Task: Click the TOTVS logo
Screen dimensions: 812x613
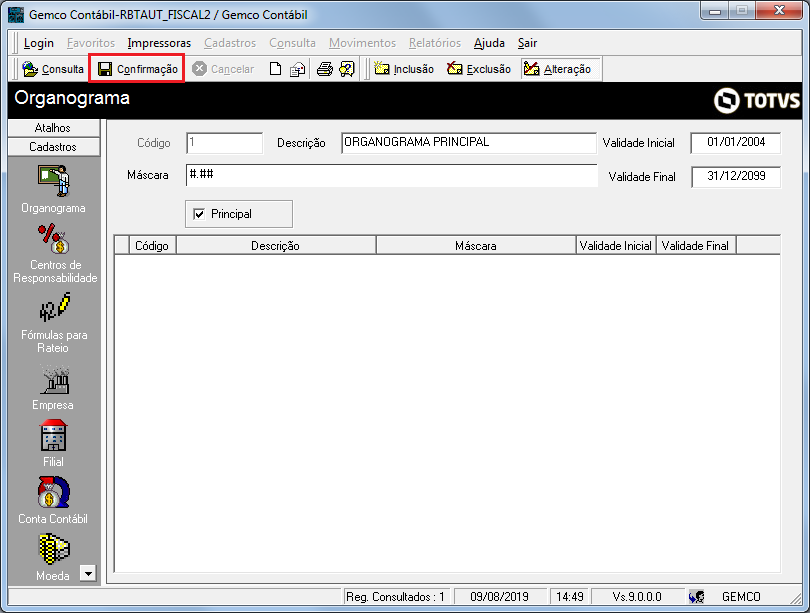Action: click(757, 100)
